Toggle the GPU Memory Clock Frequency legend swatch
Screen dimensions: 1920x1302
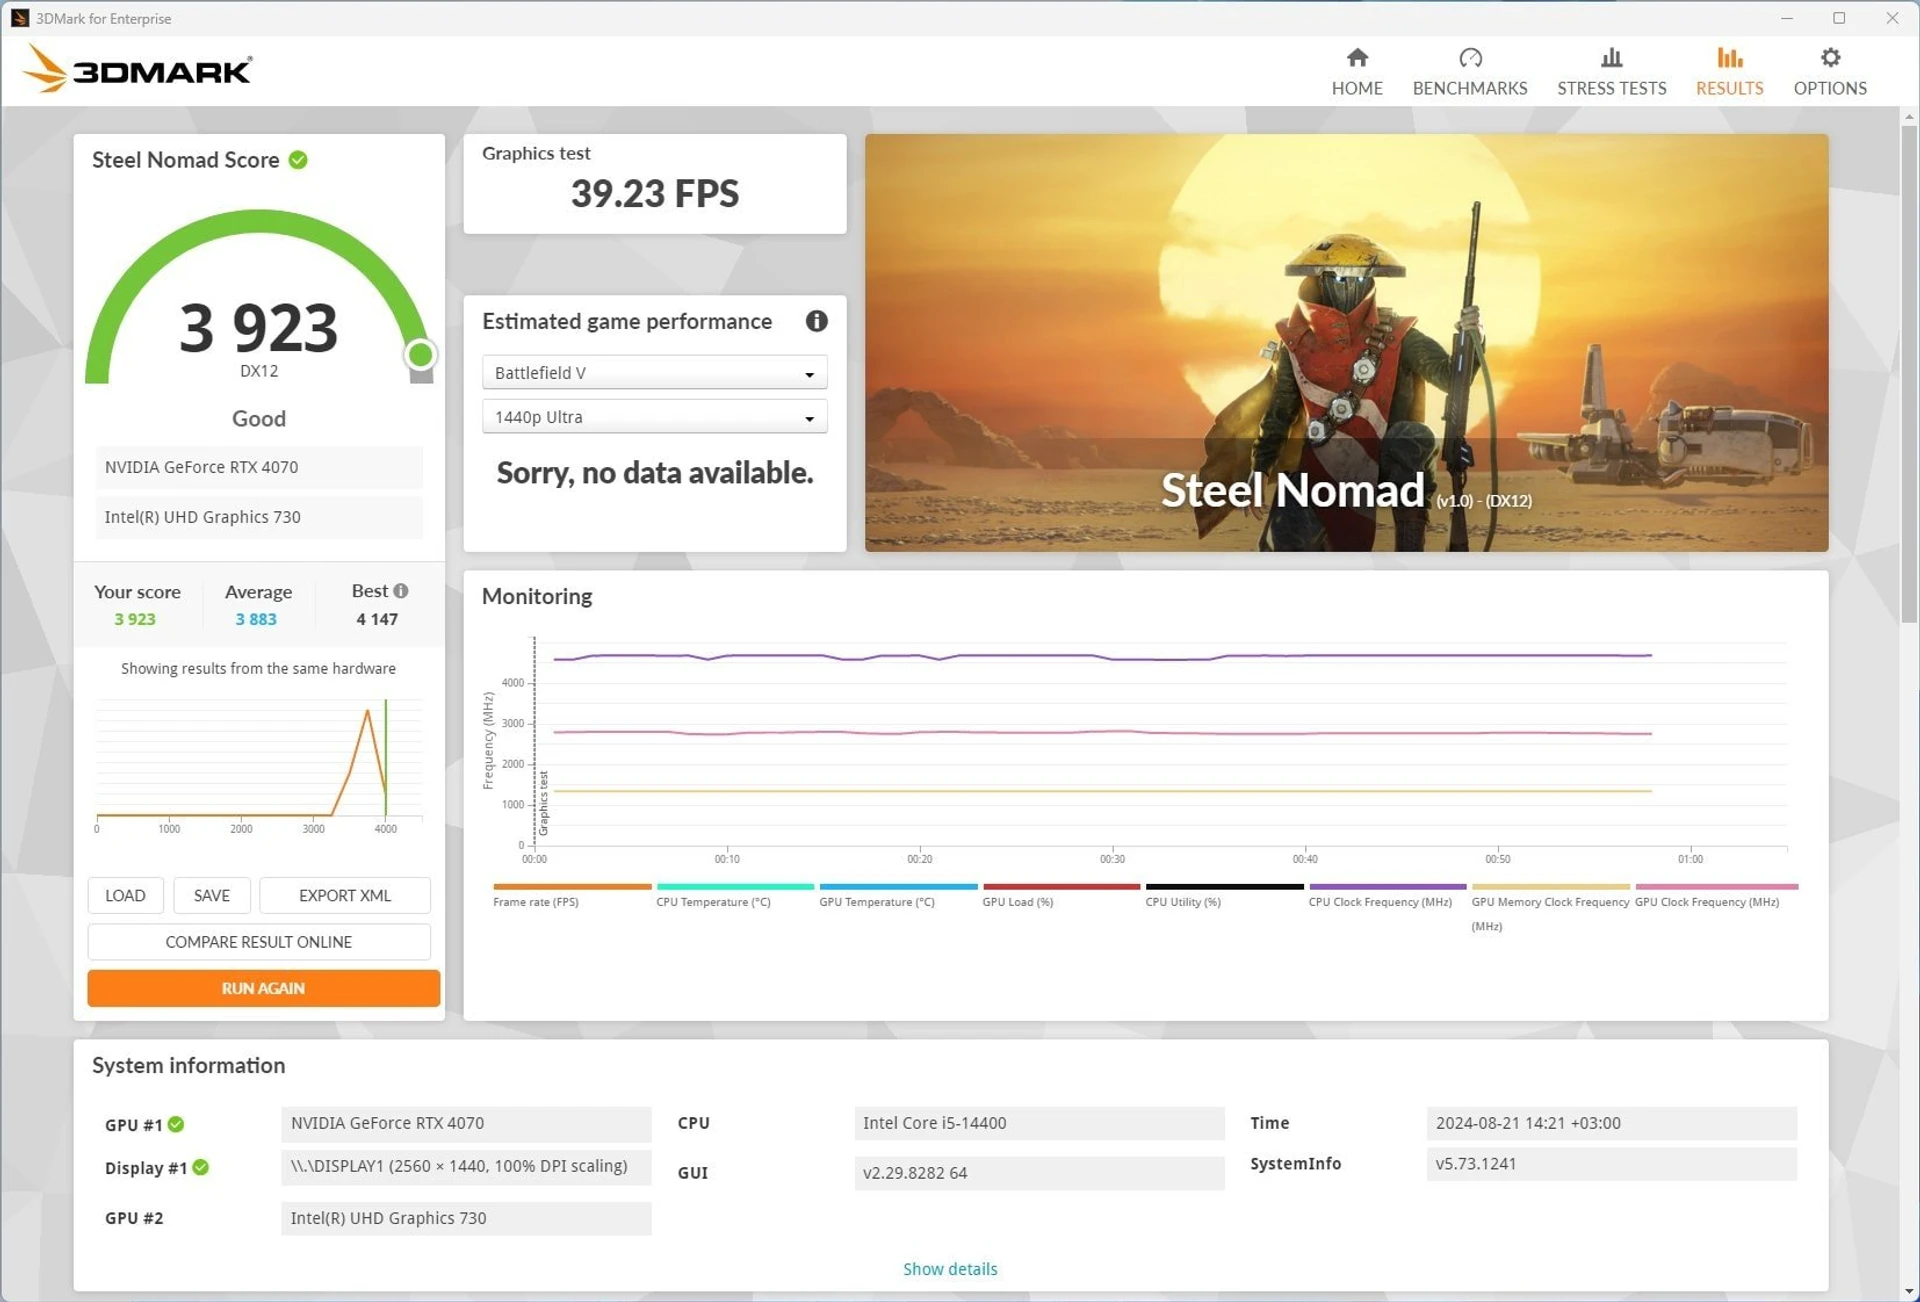(x=1550, y=886)
